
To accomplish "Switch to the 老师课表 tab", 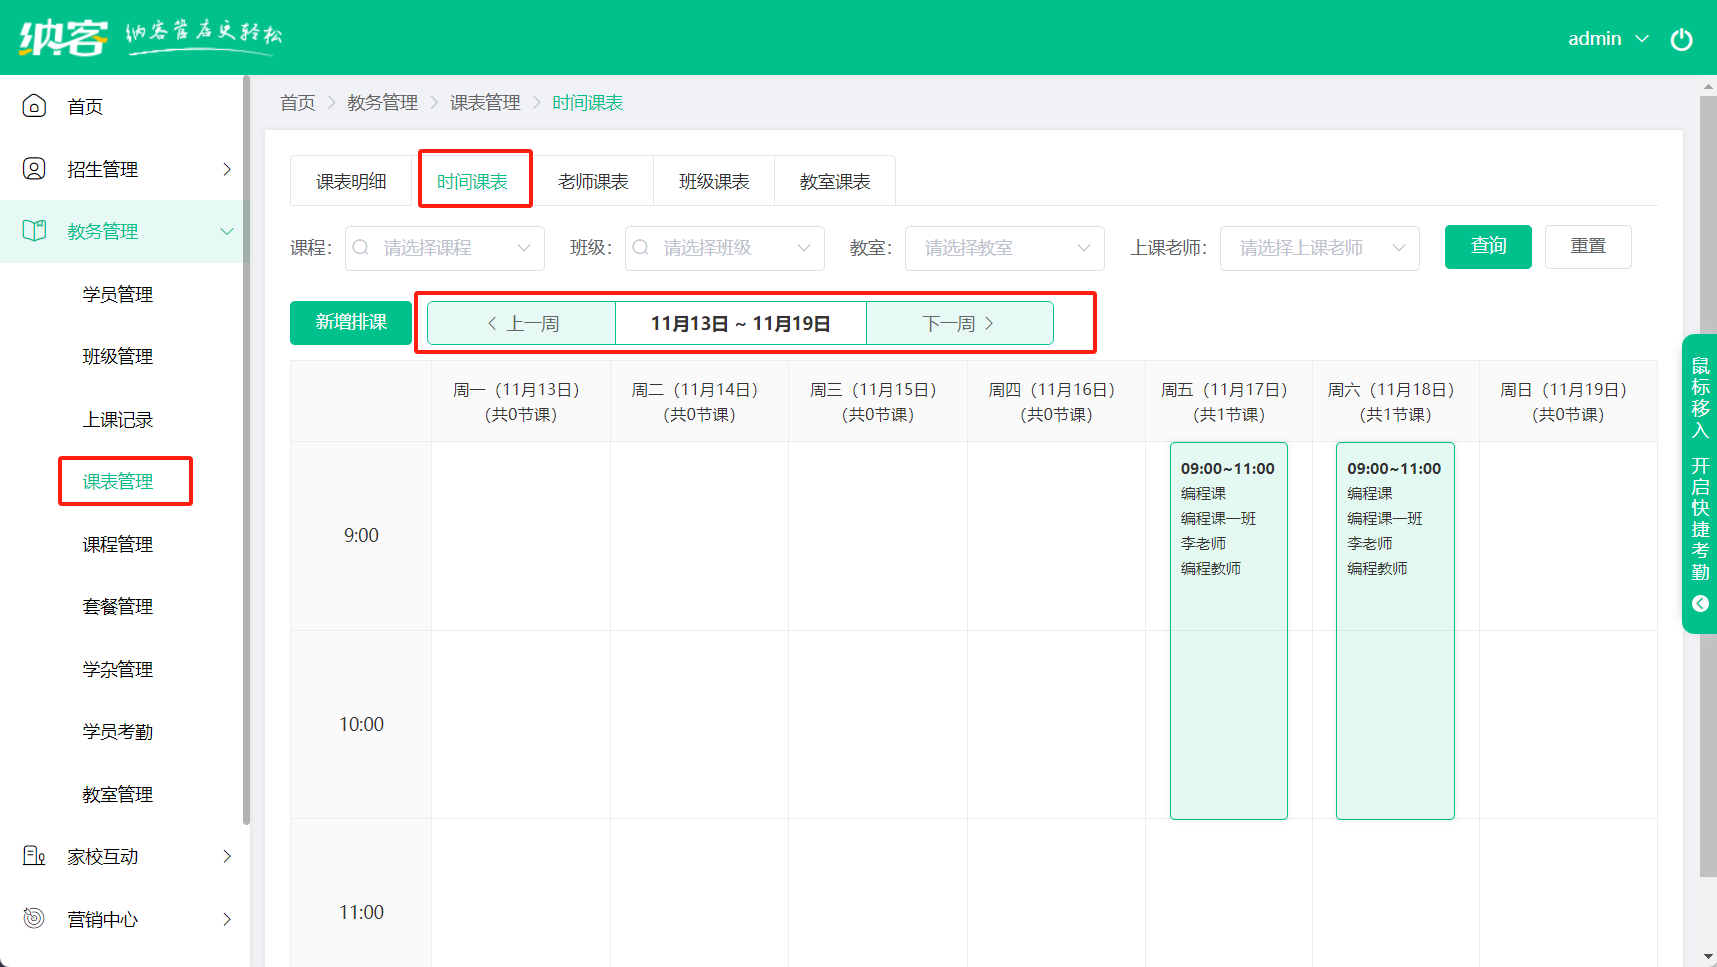I will click(593, 182).
